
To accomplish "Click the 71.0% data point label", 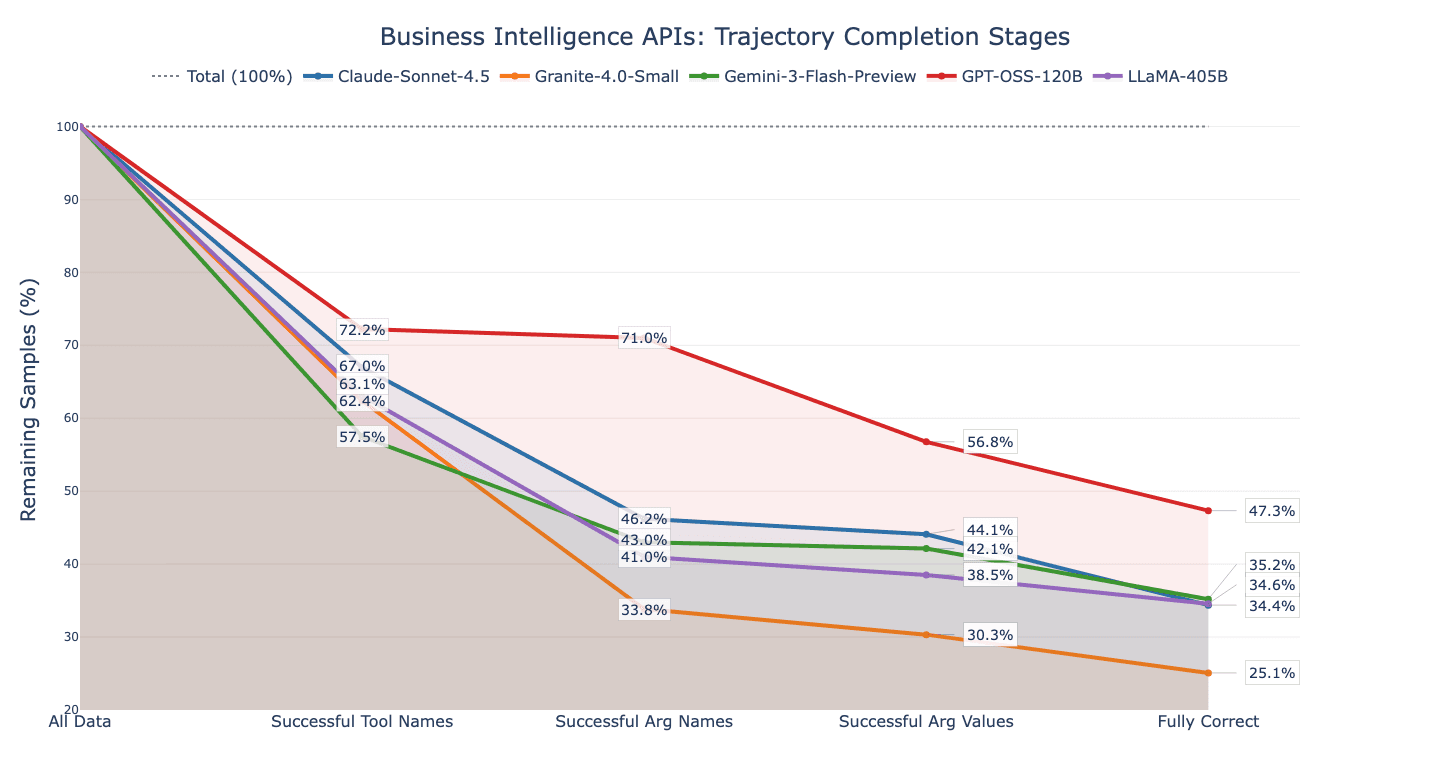I will click(643, 338).
